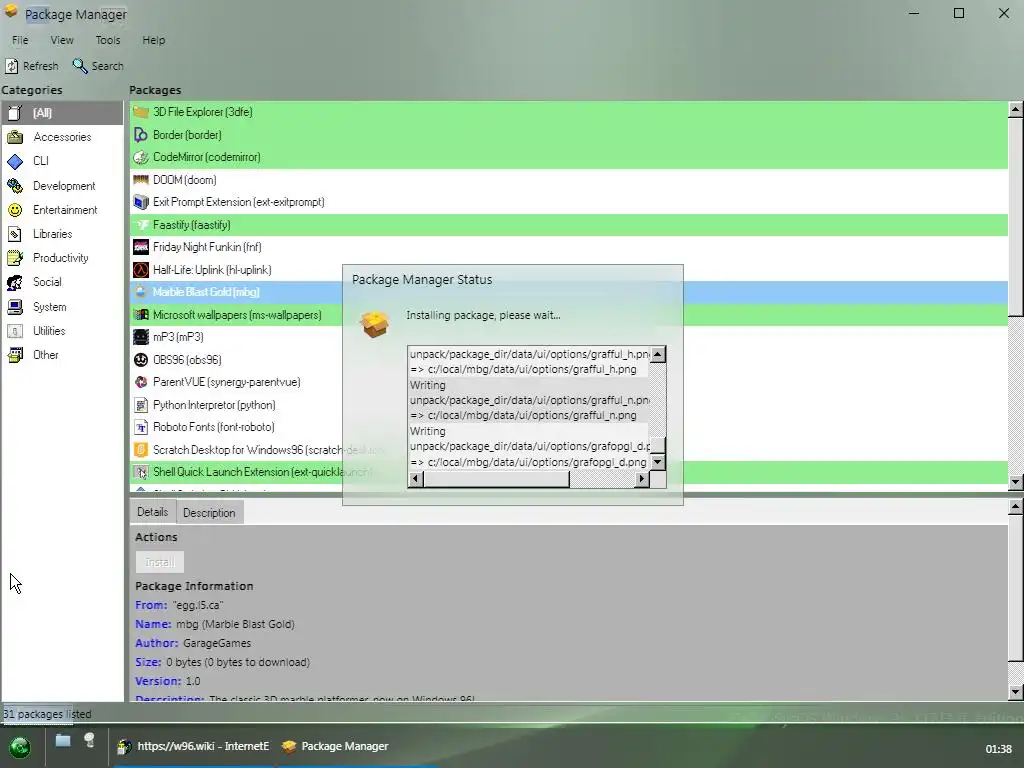This screenshot has width=1024, height=768.
Task: Switch to the w96.wiki InternetE taskbar window
Action: point(192,746)
